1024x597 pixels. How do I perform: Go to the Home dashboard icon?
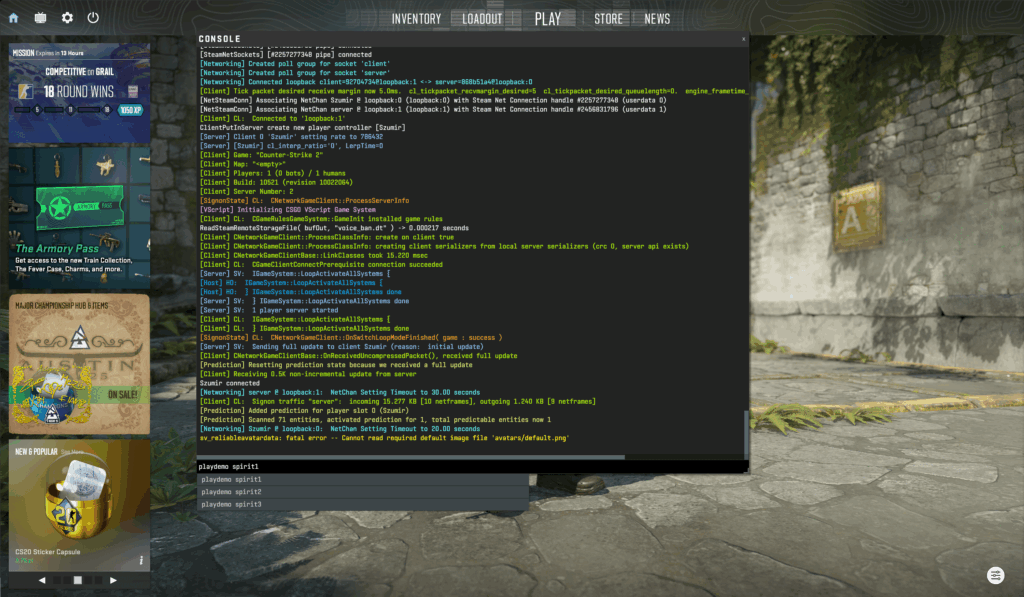(13, 18)
